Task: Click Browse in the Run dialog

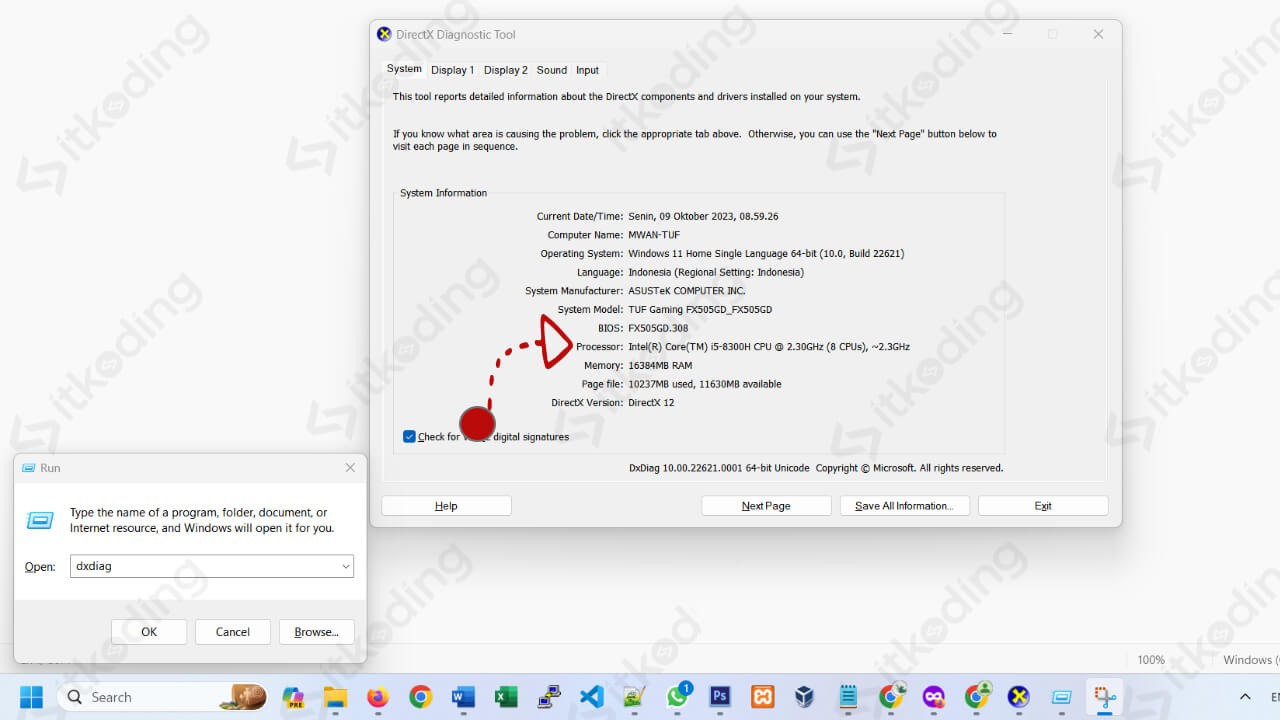Action: pyautogui.click(x=317, y=632)
